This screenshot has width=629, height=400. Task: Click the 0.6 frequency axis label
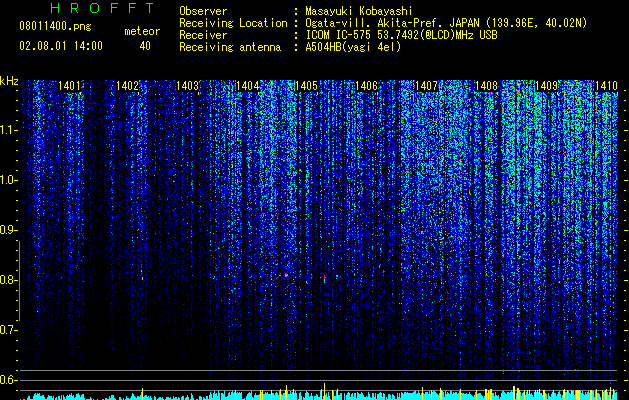[x=8, y=380]
